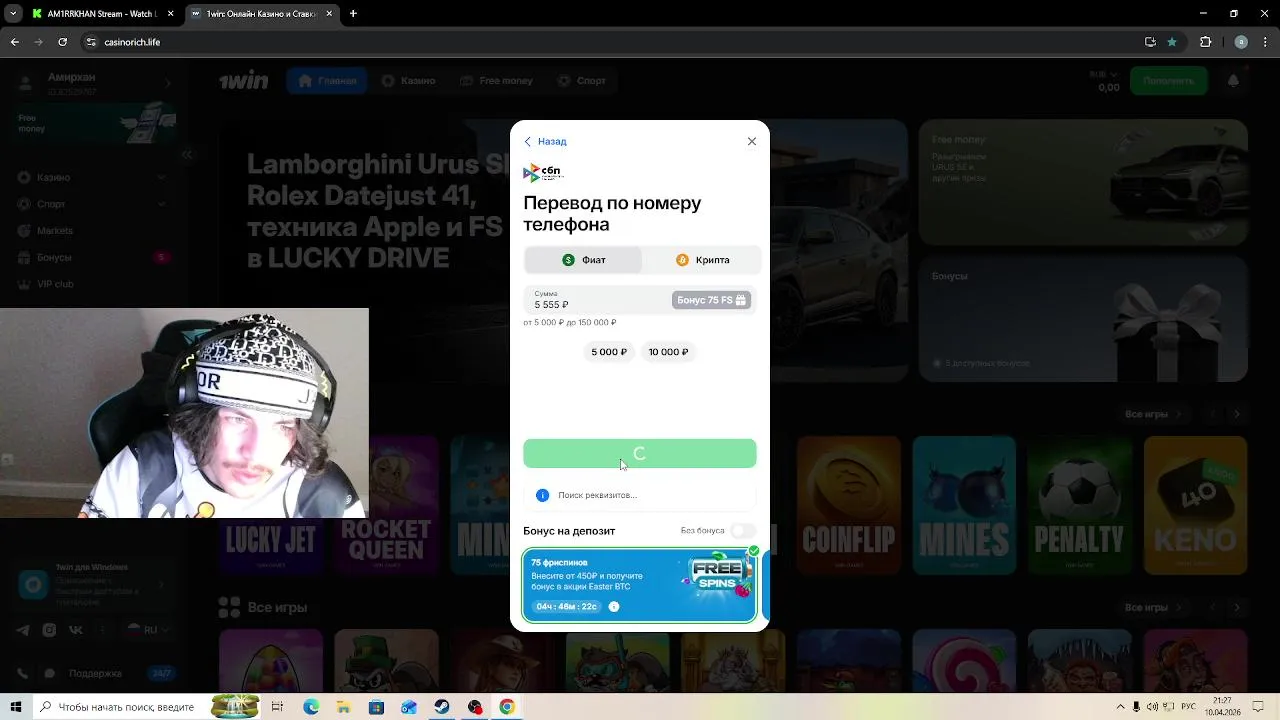The image size is (1280, 720).
Task: Open the KENO game tile
Action: [1195, 505]
